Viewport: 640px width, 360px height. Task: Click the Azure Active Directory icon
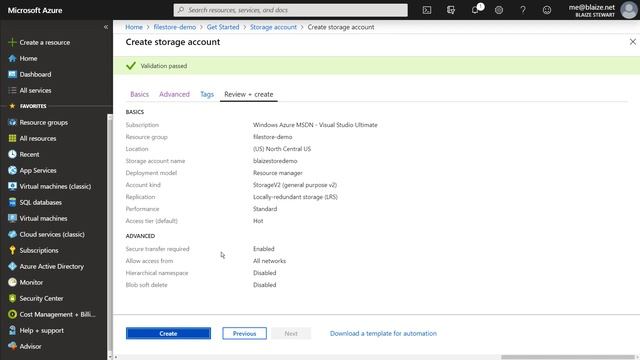12,266
